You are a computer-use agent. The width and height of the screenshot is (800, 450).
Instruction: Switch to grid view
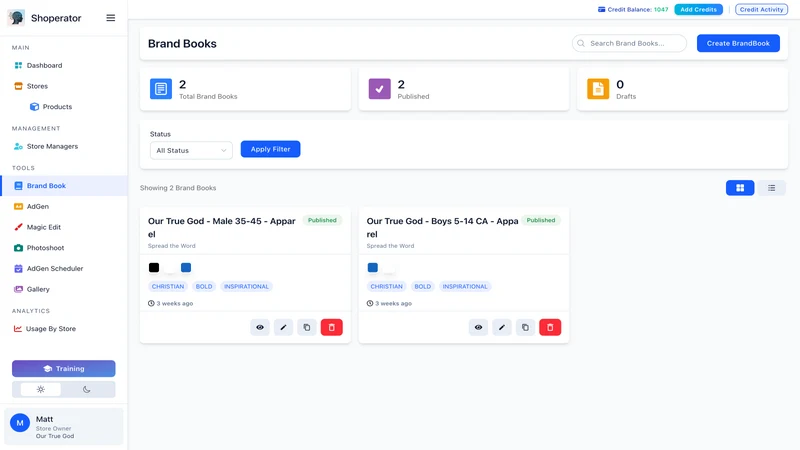(x=740, y=188)
